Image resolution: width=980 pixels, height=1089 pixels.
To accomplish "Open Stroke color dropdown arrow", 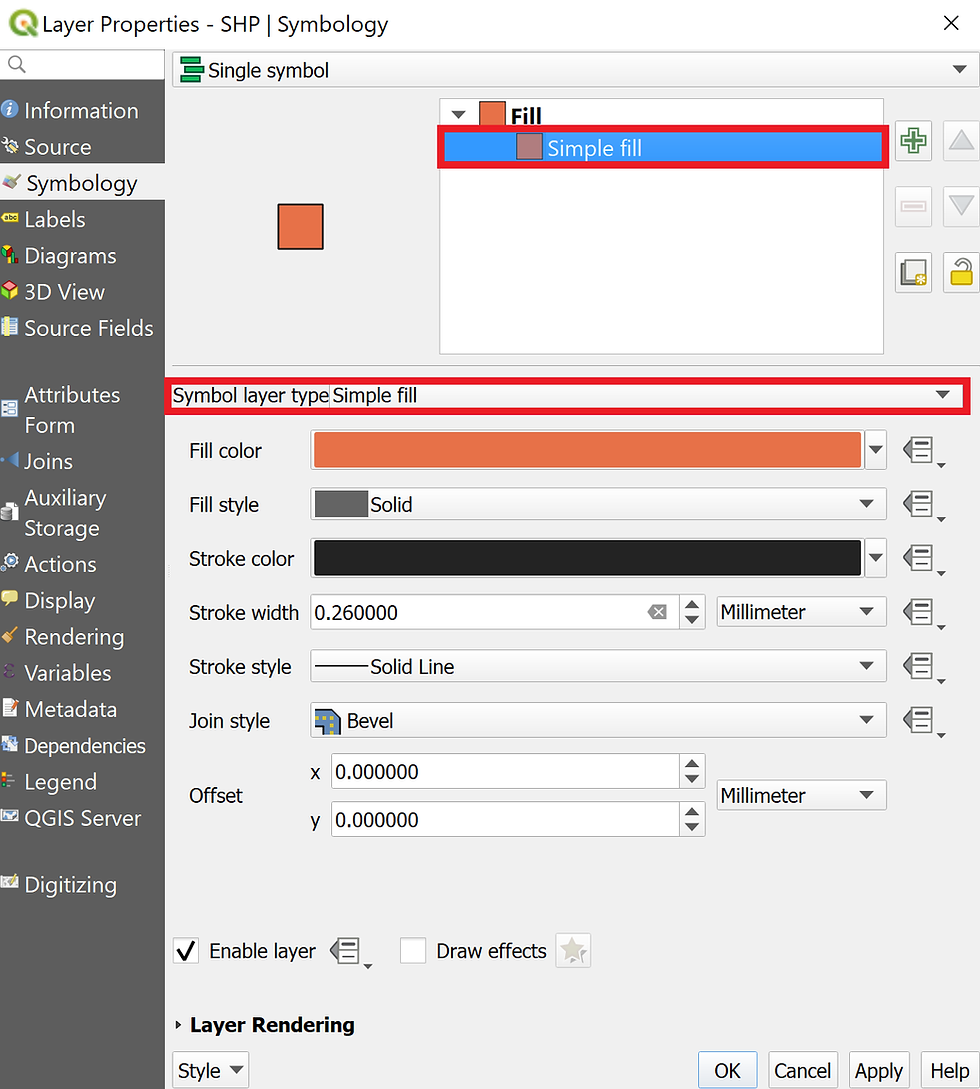I will point(876,558).
